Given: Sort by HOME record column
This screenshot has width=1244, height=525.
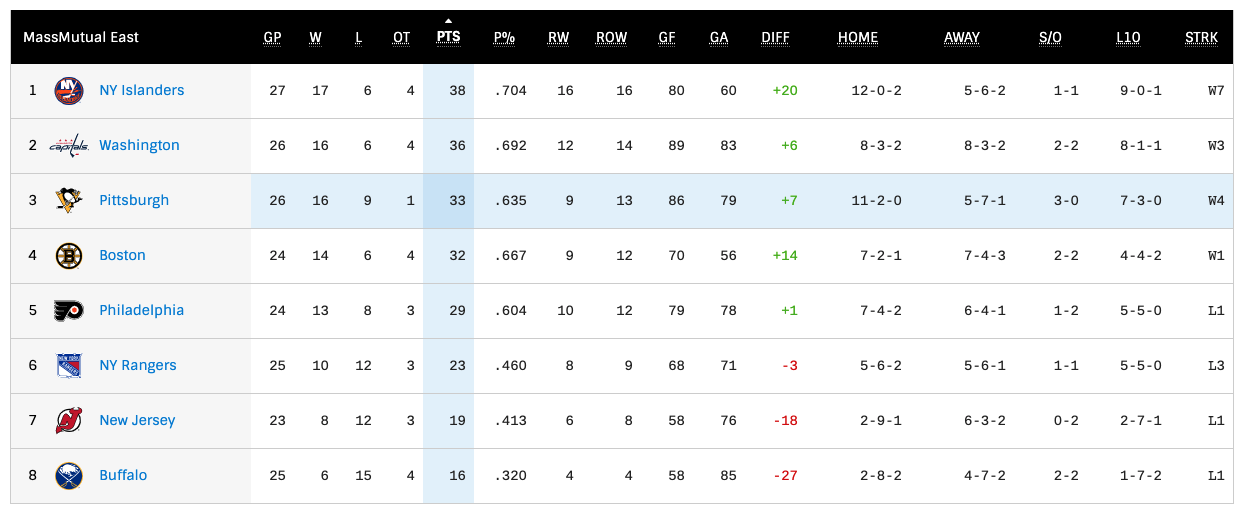Looking at the screenshot, I should [x=858, y=38].
